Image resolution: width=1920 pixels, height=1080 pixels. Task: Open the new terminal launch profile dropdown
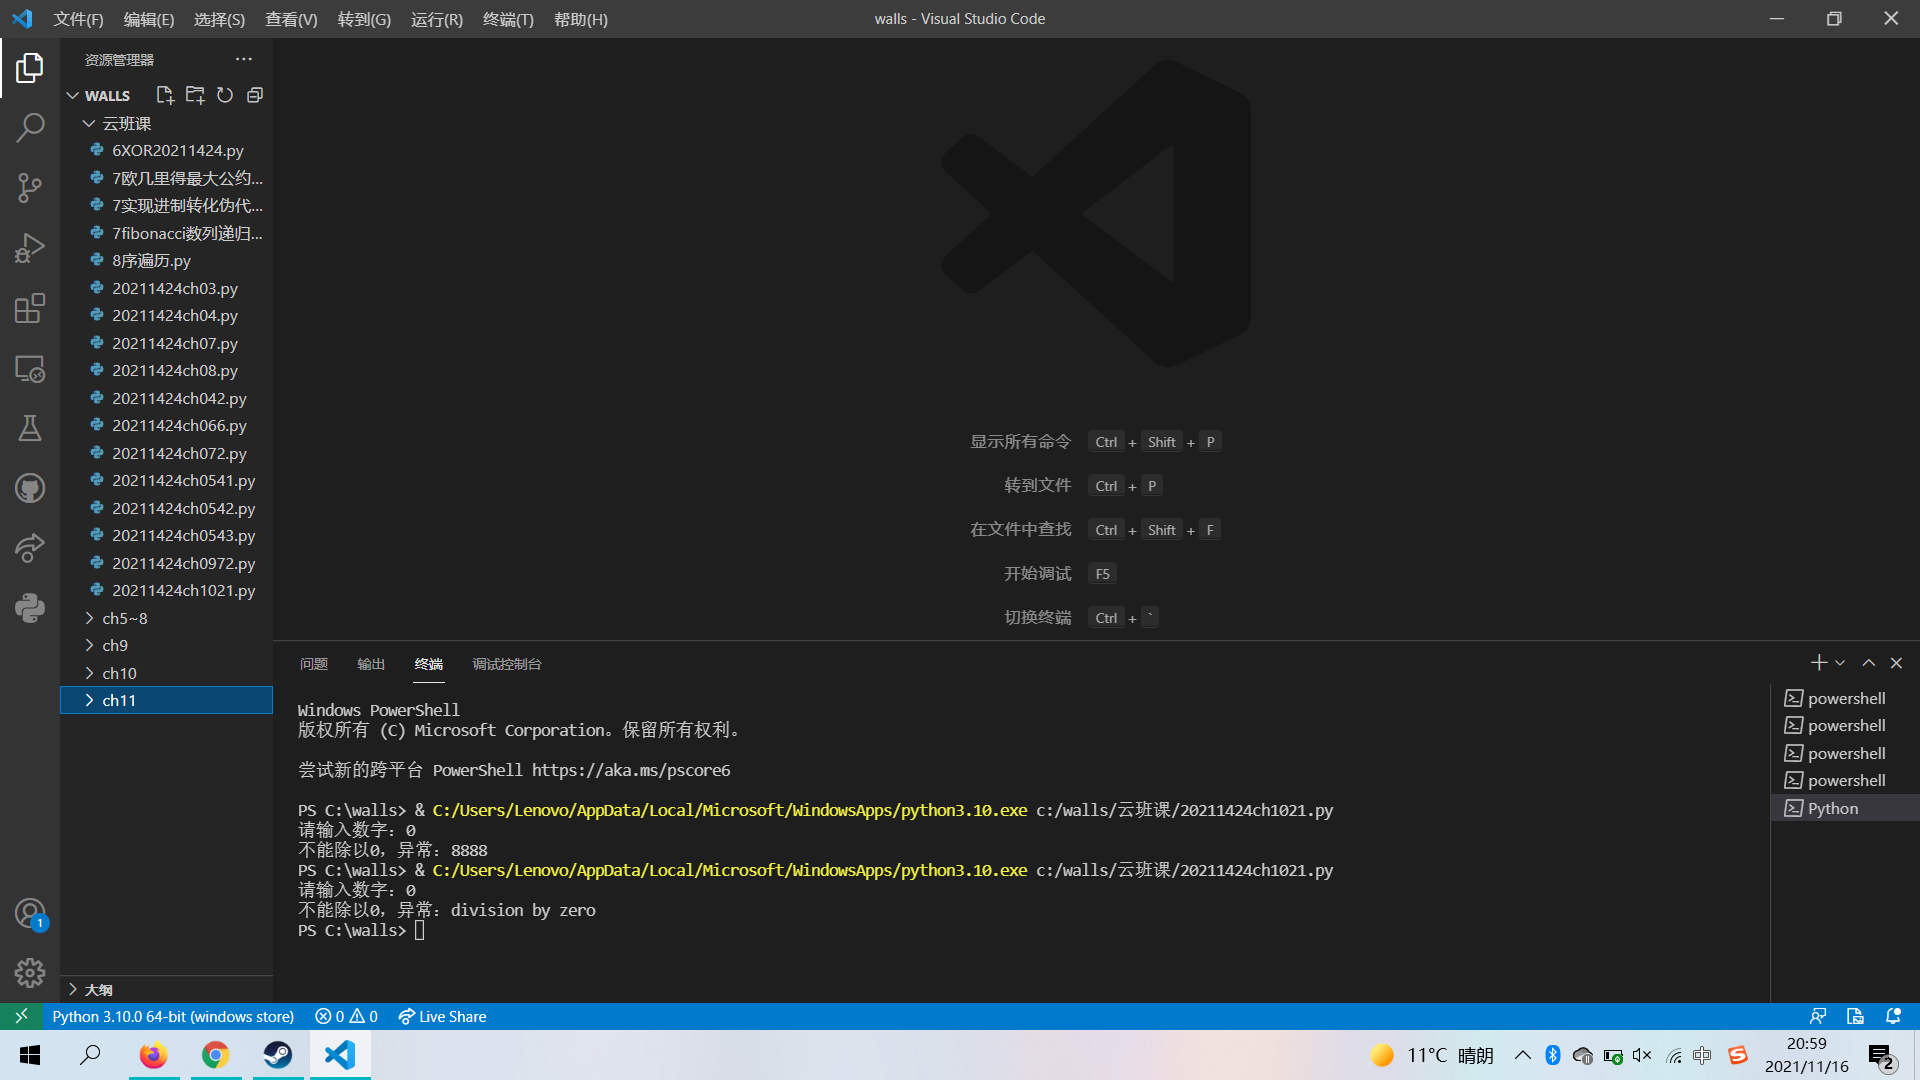pos(1840,663)
